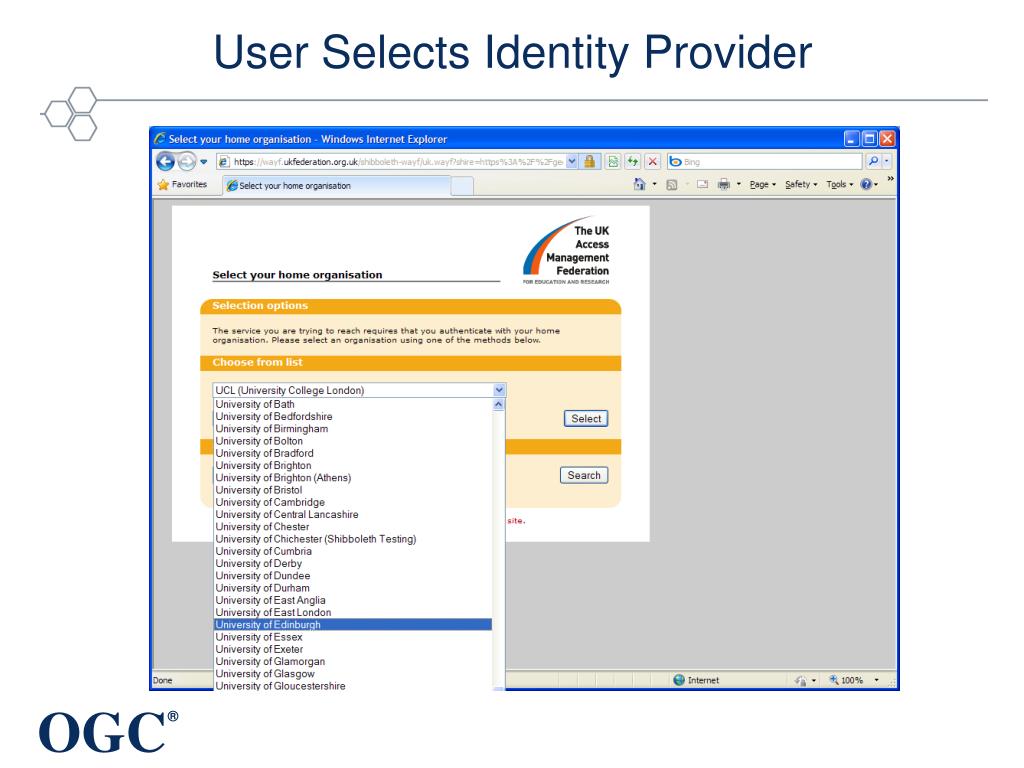Choose University of Durham from list
Viewport: 1024px width, 768px height.
coord(353,588)
